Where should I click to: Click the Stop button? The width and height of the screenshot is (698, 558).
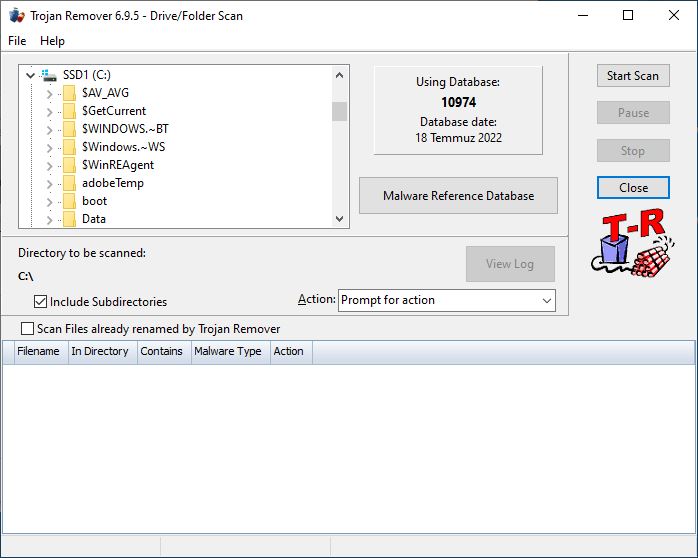click(633, 150)
